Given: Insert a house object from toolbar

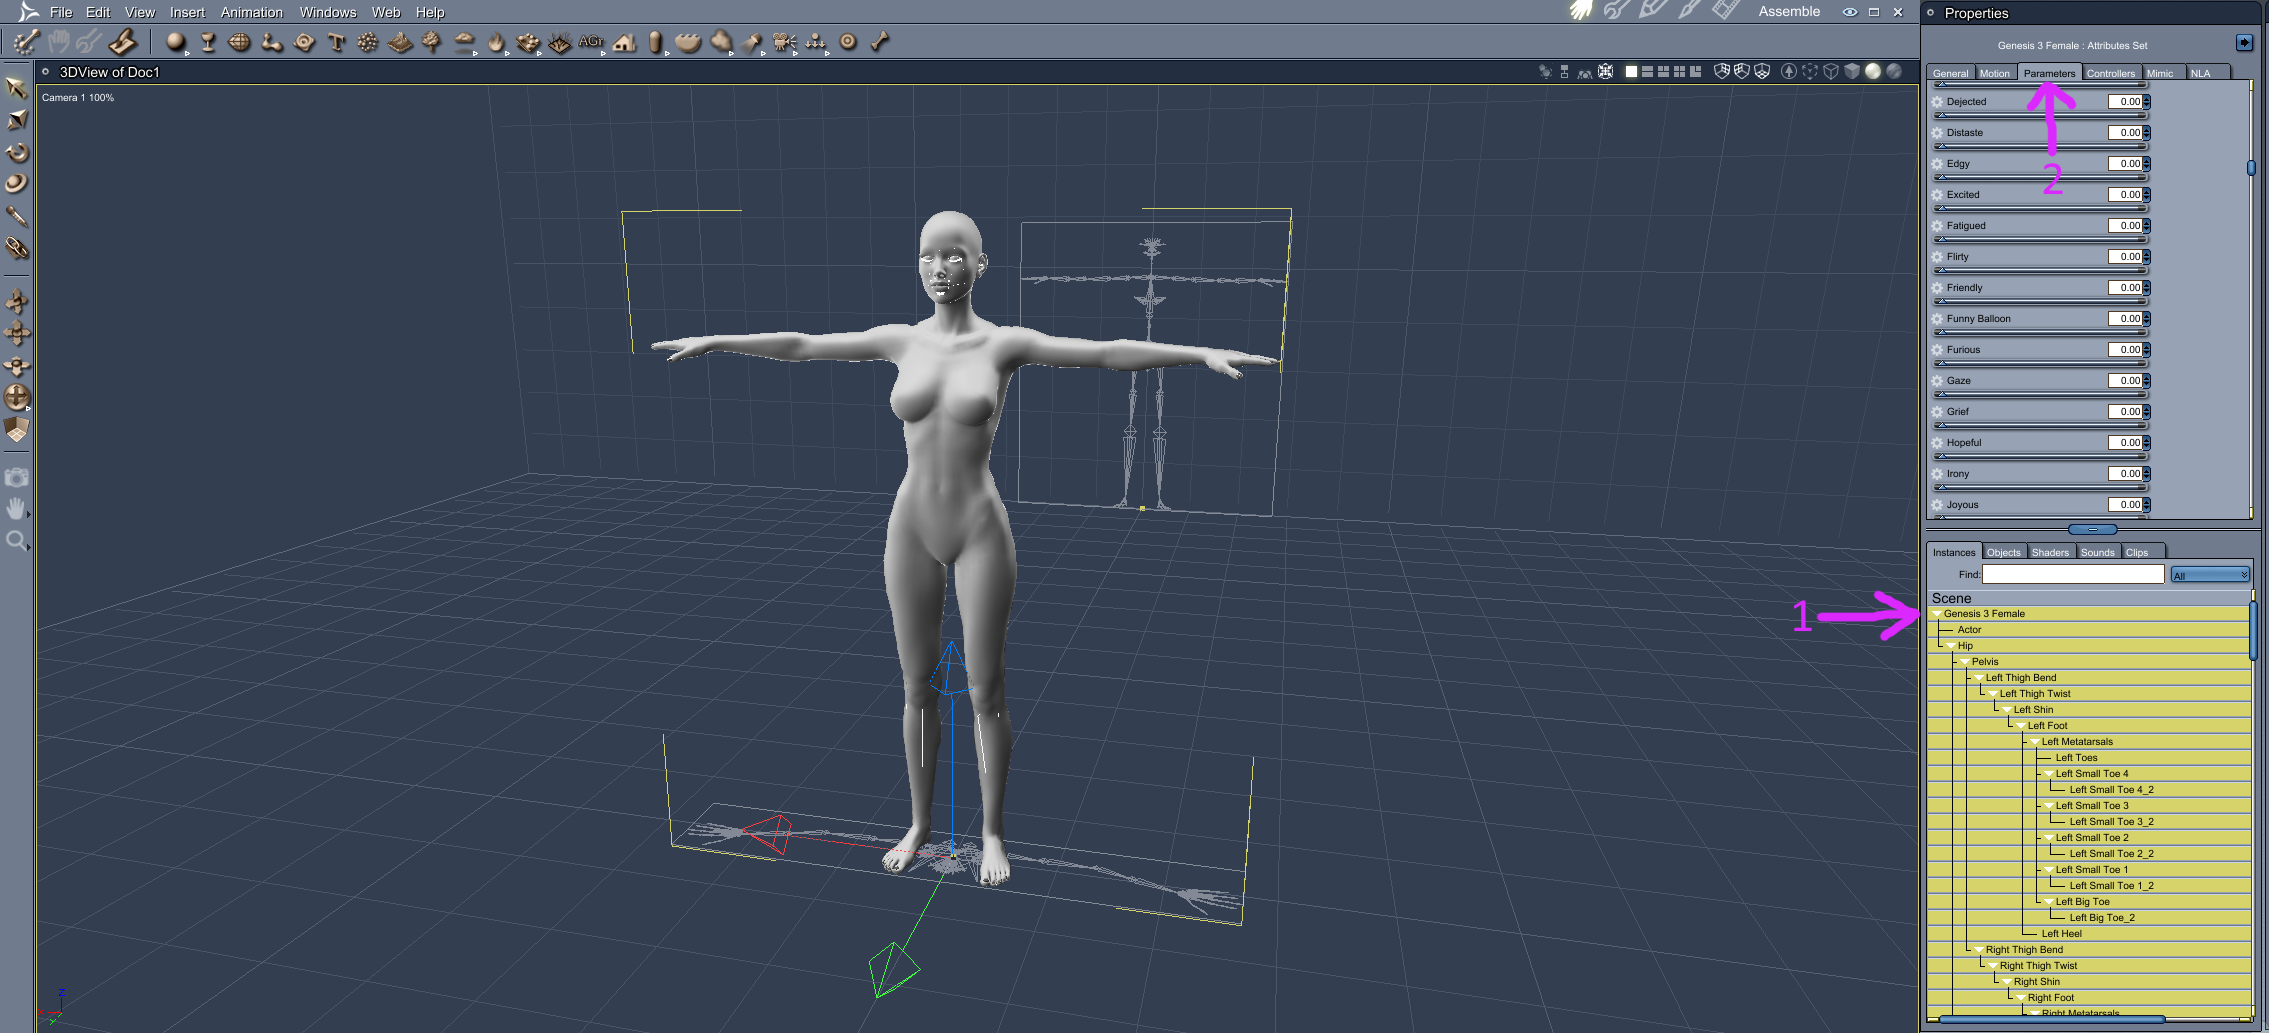Looking at the screenshot, I should (624, 42).
